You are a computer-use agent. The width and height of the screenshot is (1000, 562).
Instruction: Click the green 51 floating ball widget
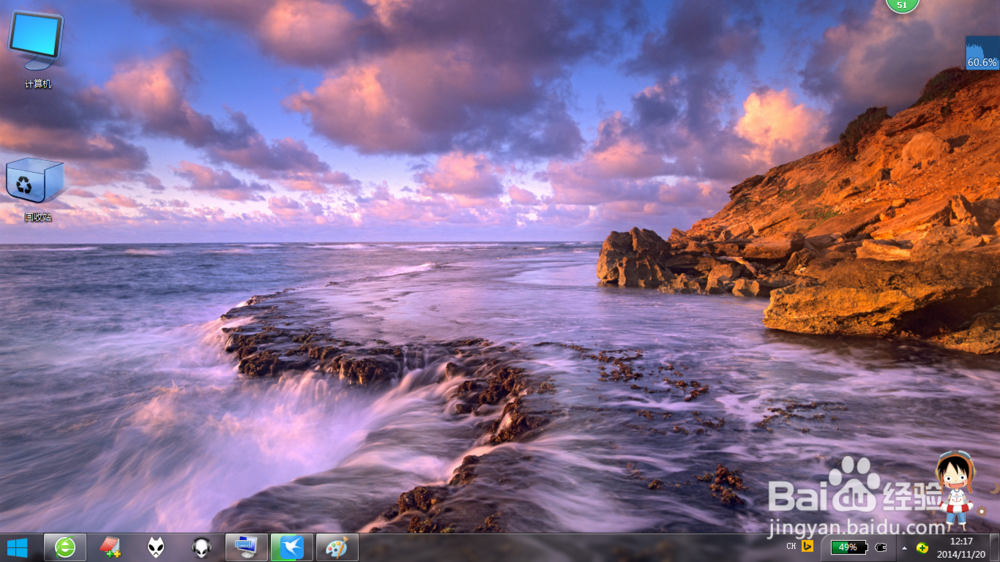coord(902,5)
